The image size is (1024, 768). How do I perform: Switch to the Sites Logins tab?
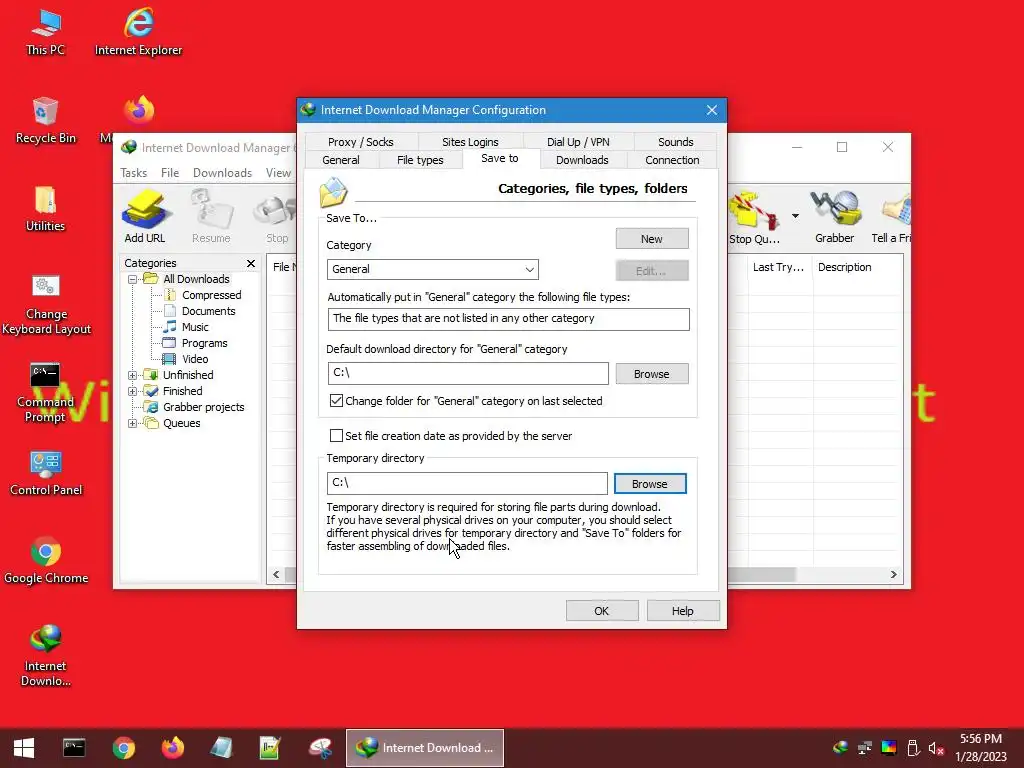click(470, 142)
